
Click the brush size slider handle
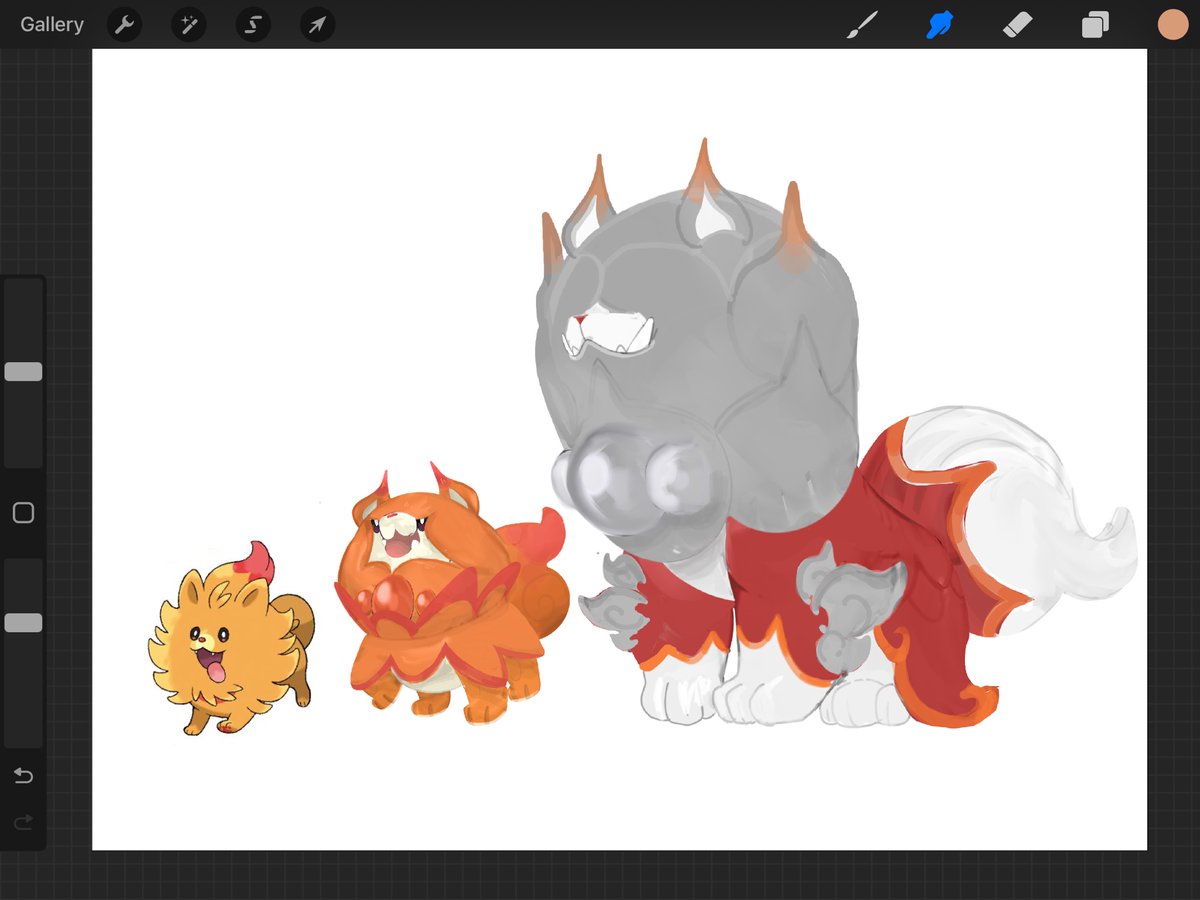click(x=23, y=372)
